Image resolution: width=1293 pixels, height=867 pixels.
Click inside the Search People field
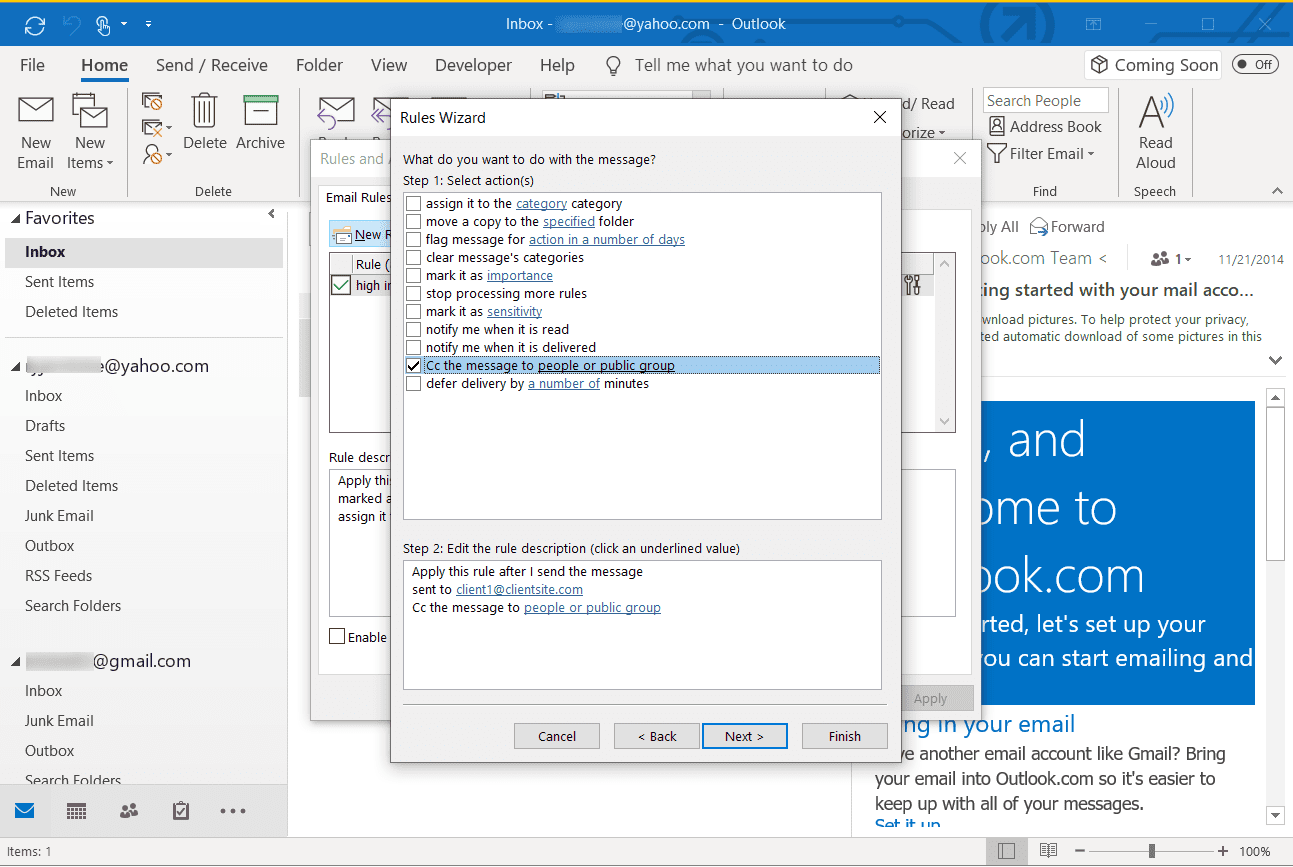[1044, 100]
